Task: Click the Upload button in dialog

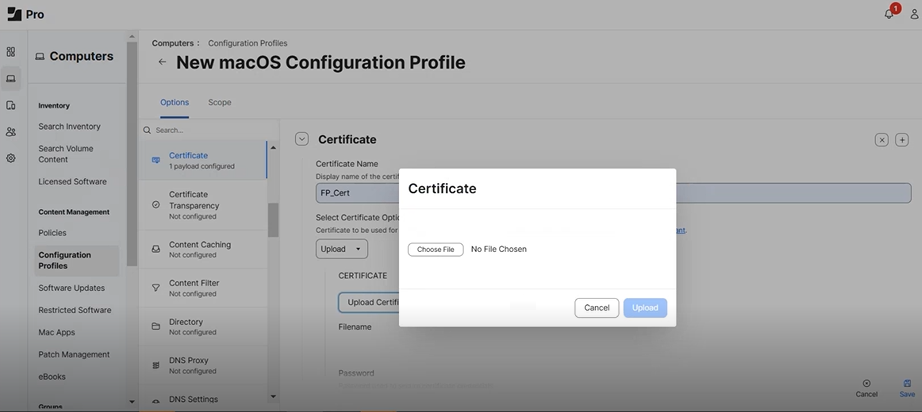Action: [x=645, y=308]
